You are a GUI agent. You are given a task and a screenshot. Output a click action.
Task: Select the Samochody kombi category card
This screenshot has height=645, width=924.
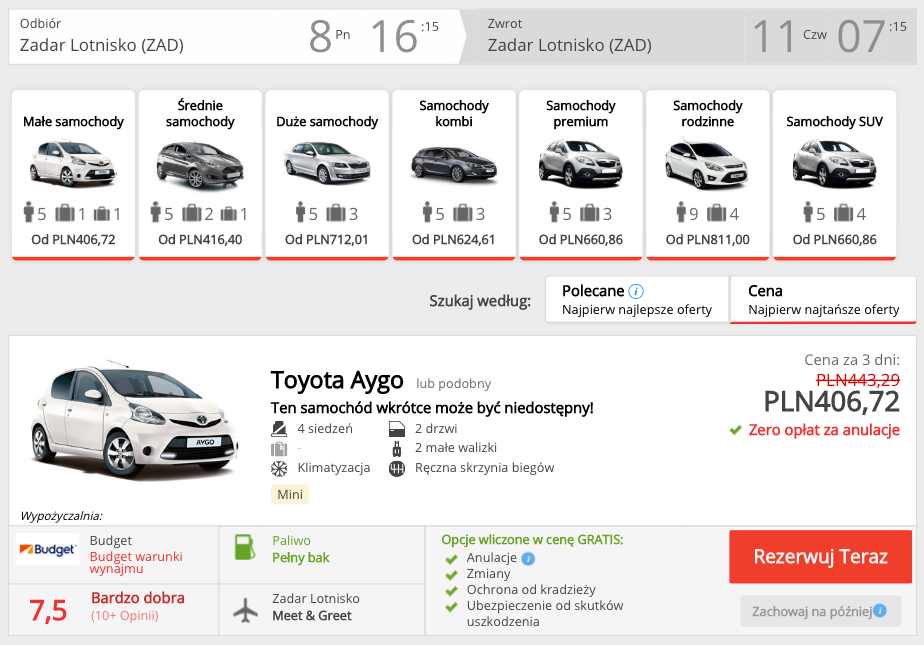pos(454,174)
